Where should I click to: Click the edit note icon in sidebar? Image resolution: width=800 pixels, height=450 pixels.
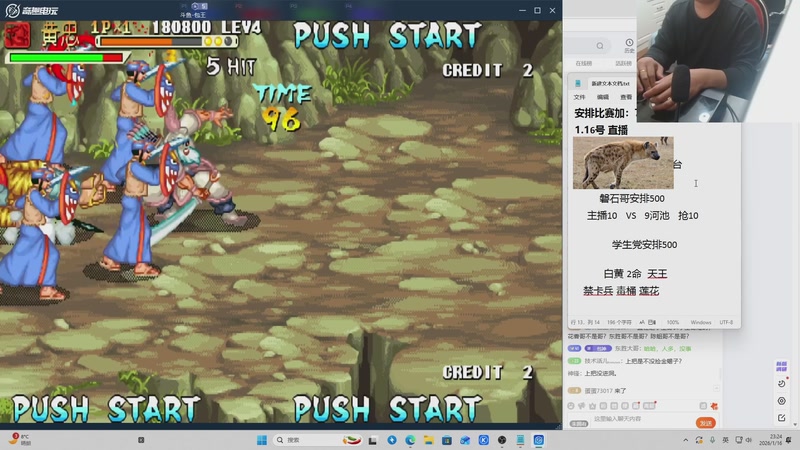click(x=782, y=418)
